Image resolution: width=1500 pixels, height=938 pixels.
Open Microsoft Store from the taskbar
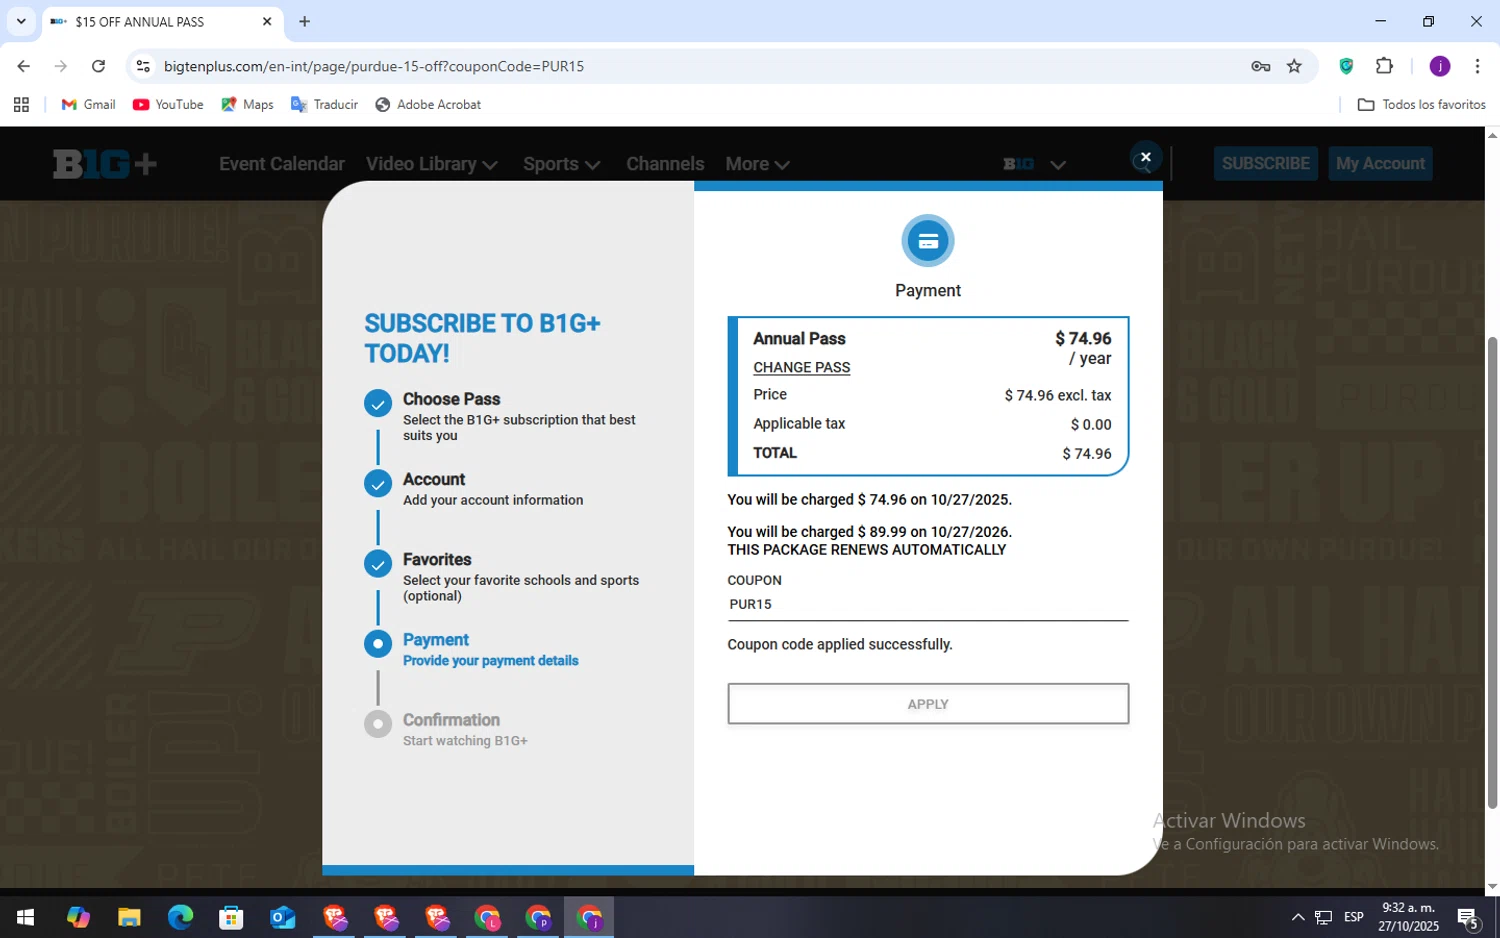231,917
